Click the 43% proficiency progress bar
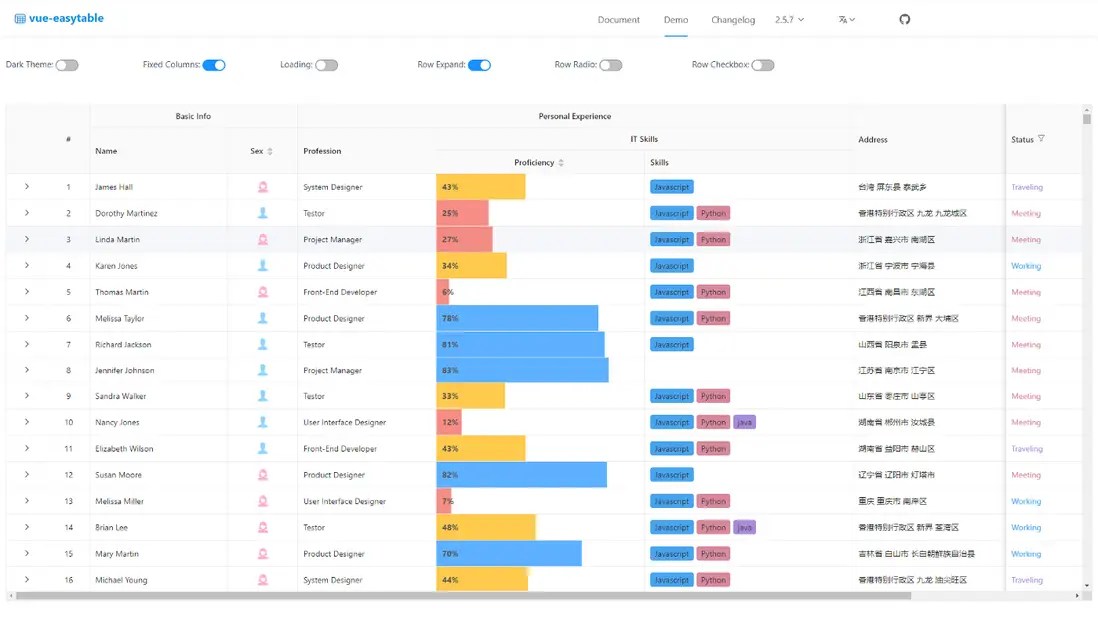 [x=478, y=187]
